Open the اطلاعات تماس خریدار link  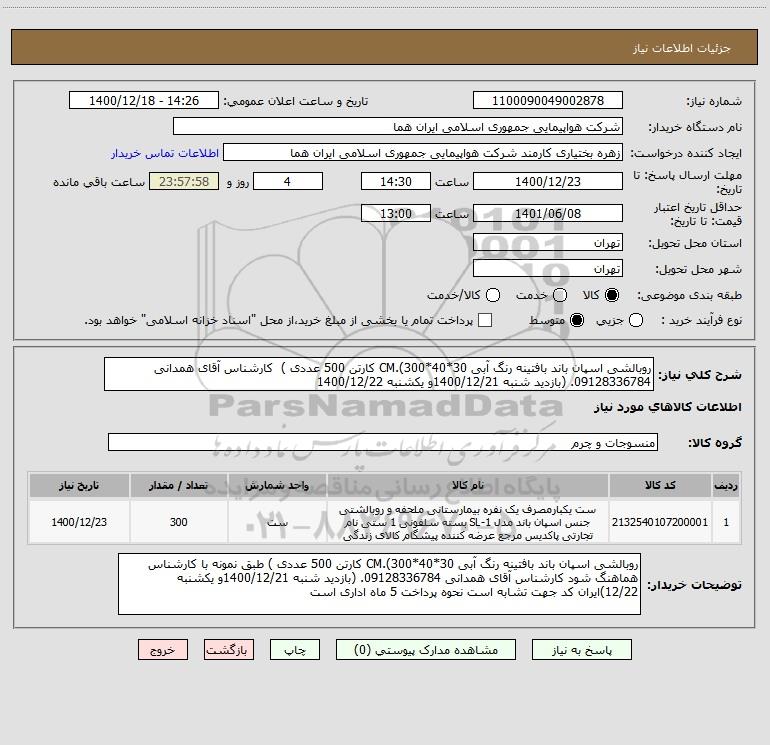point(165,153)
